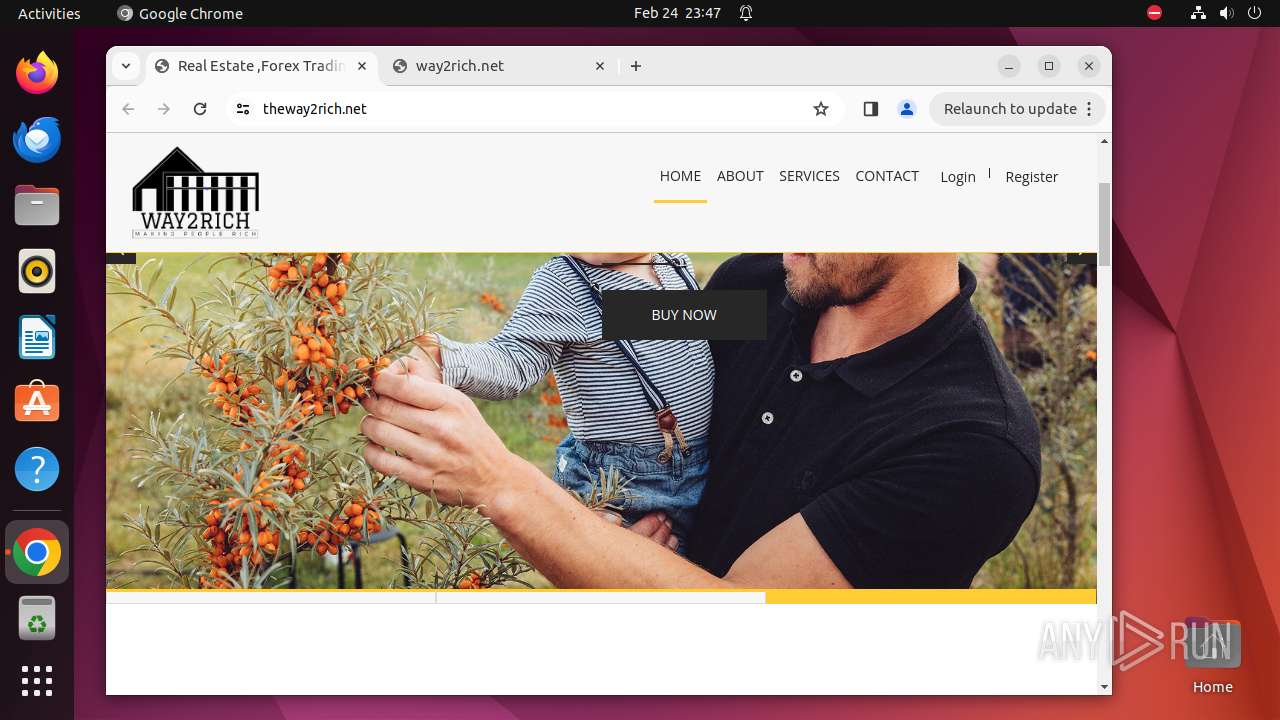Screen dimensions: 1280x720
Task: Open Ubuntu Software store icon
Action: point(37,403)
